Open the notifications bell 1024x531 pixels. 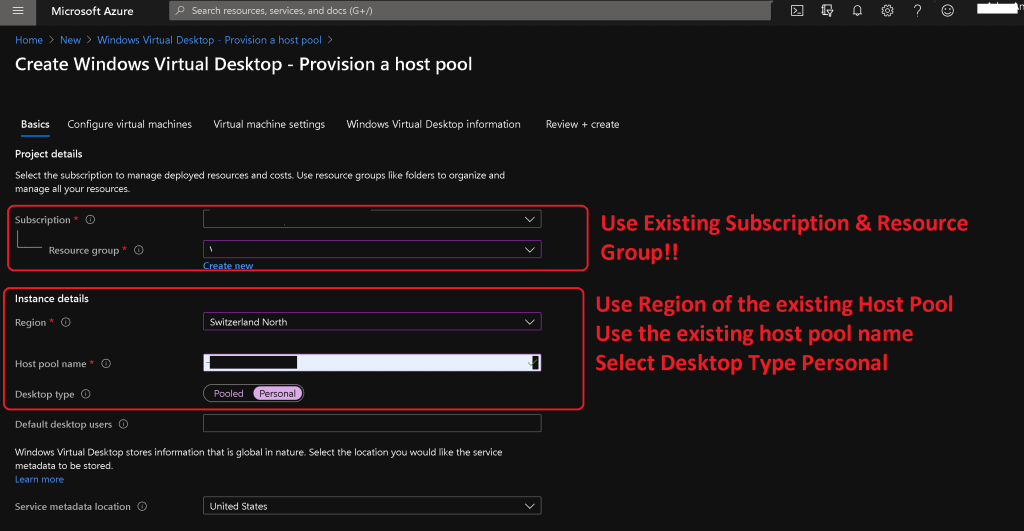point(857,10)
